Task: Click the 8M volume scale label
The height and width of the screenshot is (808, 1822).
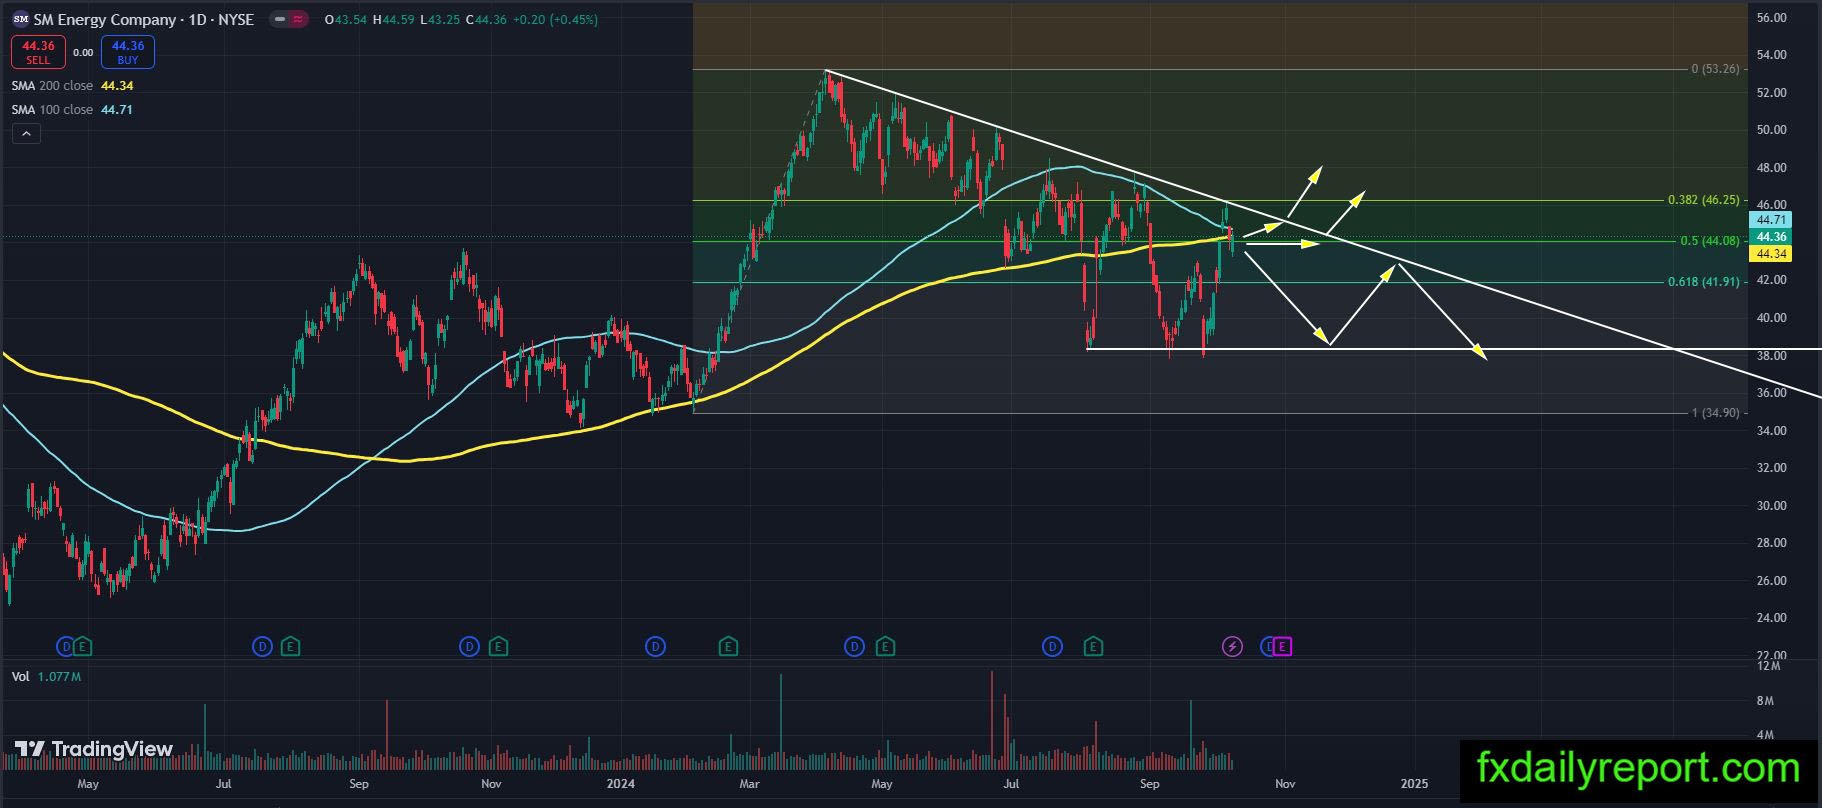Action: (1765, 701)
